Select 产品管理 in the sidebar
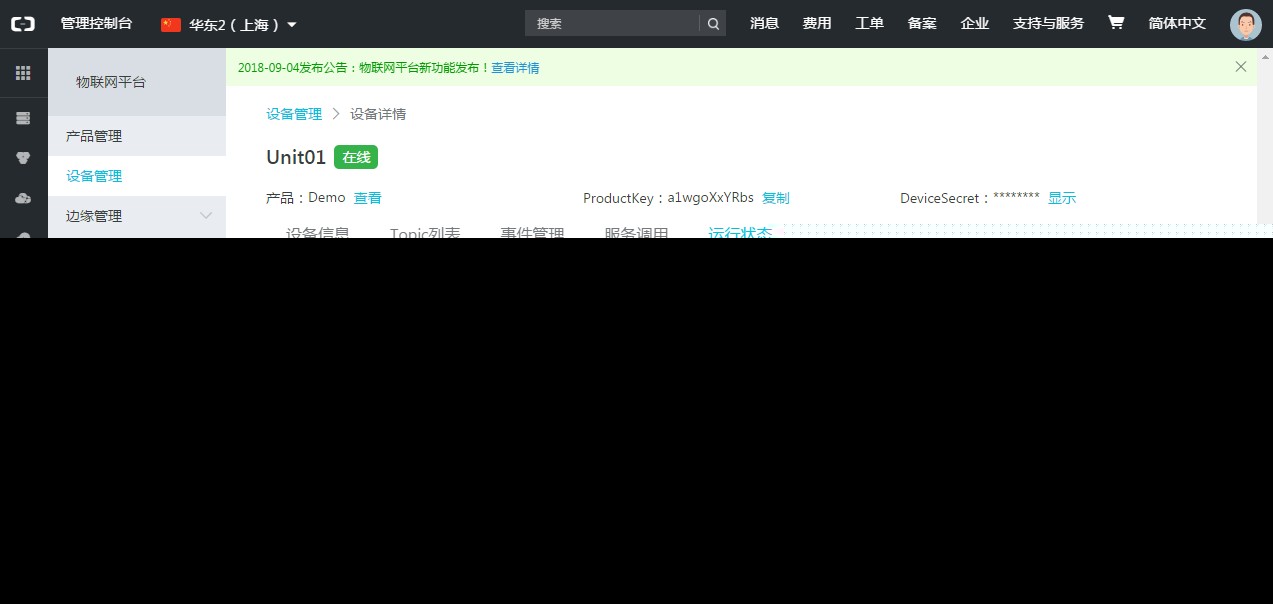Image resolution: width=1273 pixels, height=604 pixels. point(137,136)
